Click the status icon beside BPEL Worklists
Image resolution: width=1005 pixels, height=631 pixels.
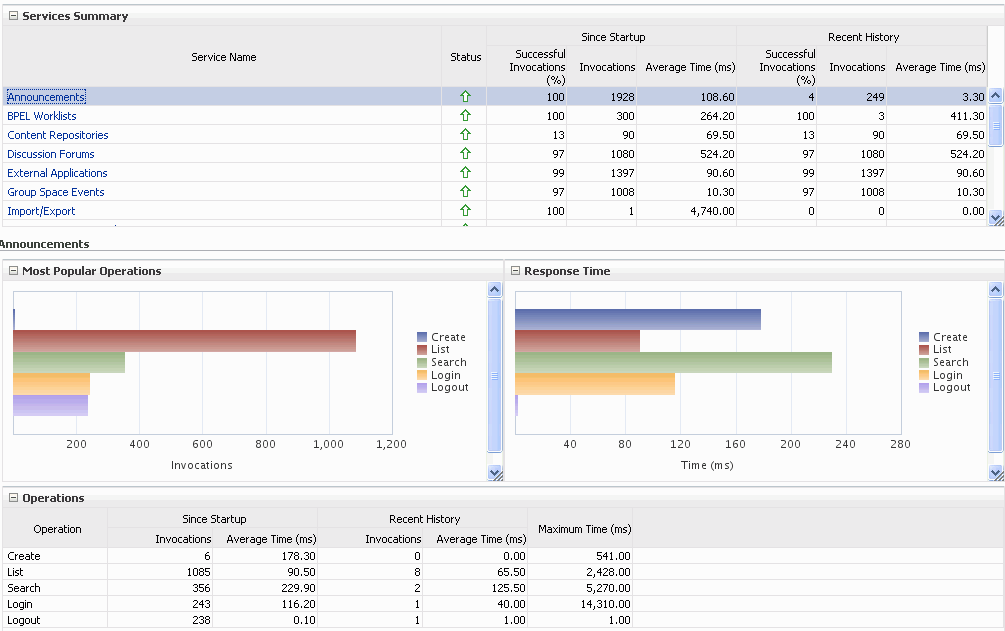pyautogui.click(x=464, y=115)
